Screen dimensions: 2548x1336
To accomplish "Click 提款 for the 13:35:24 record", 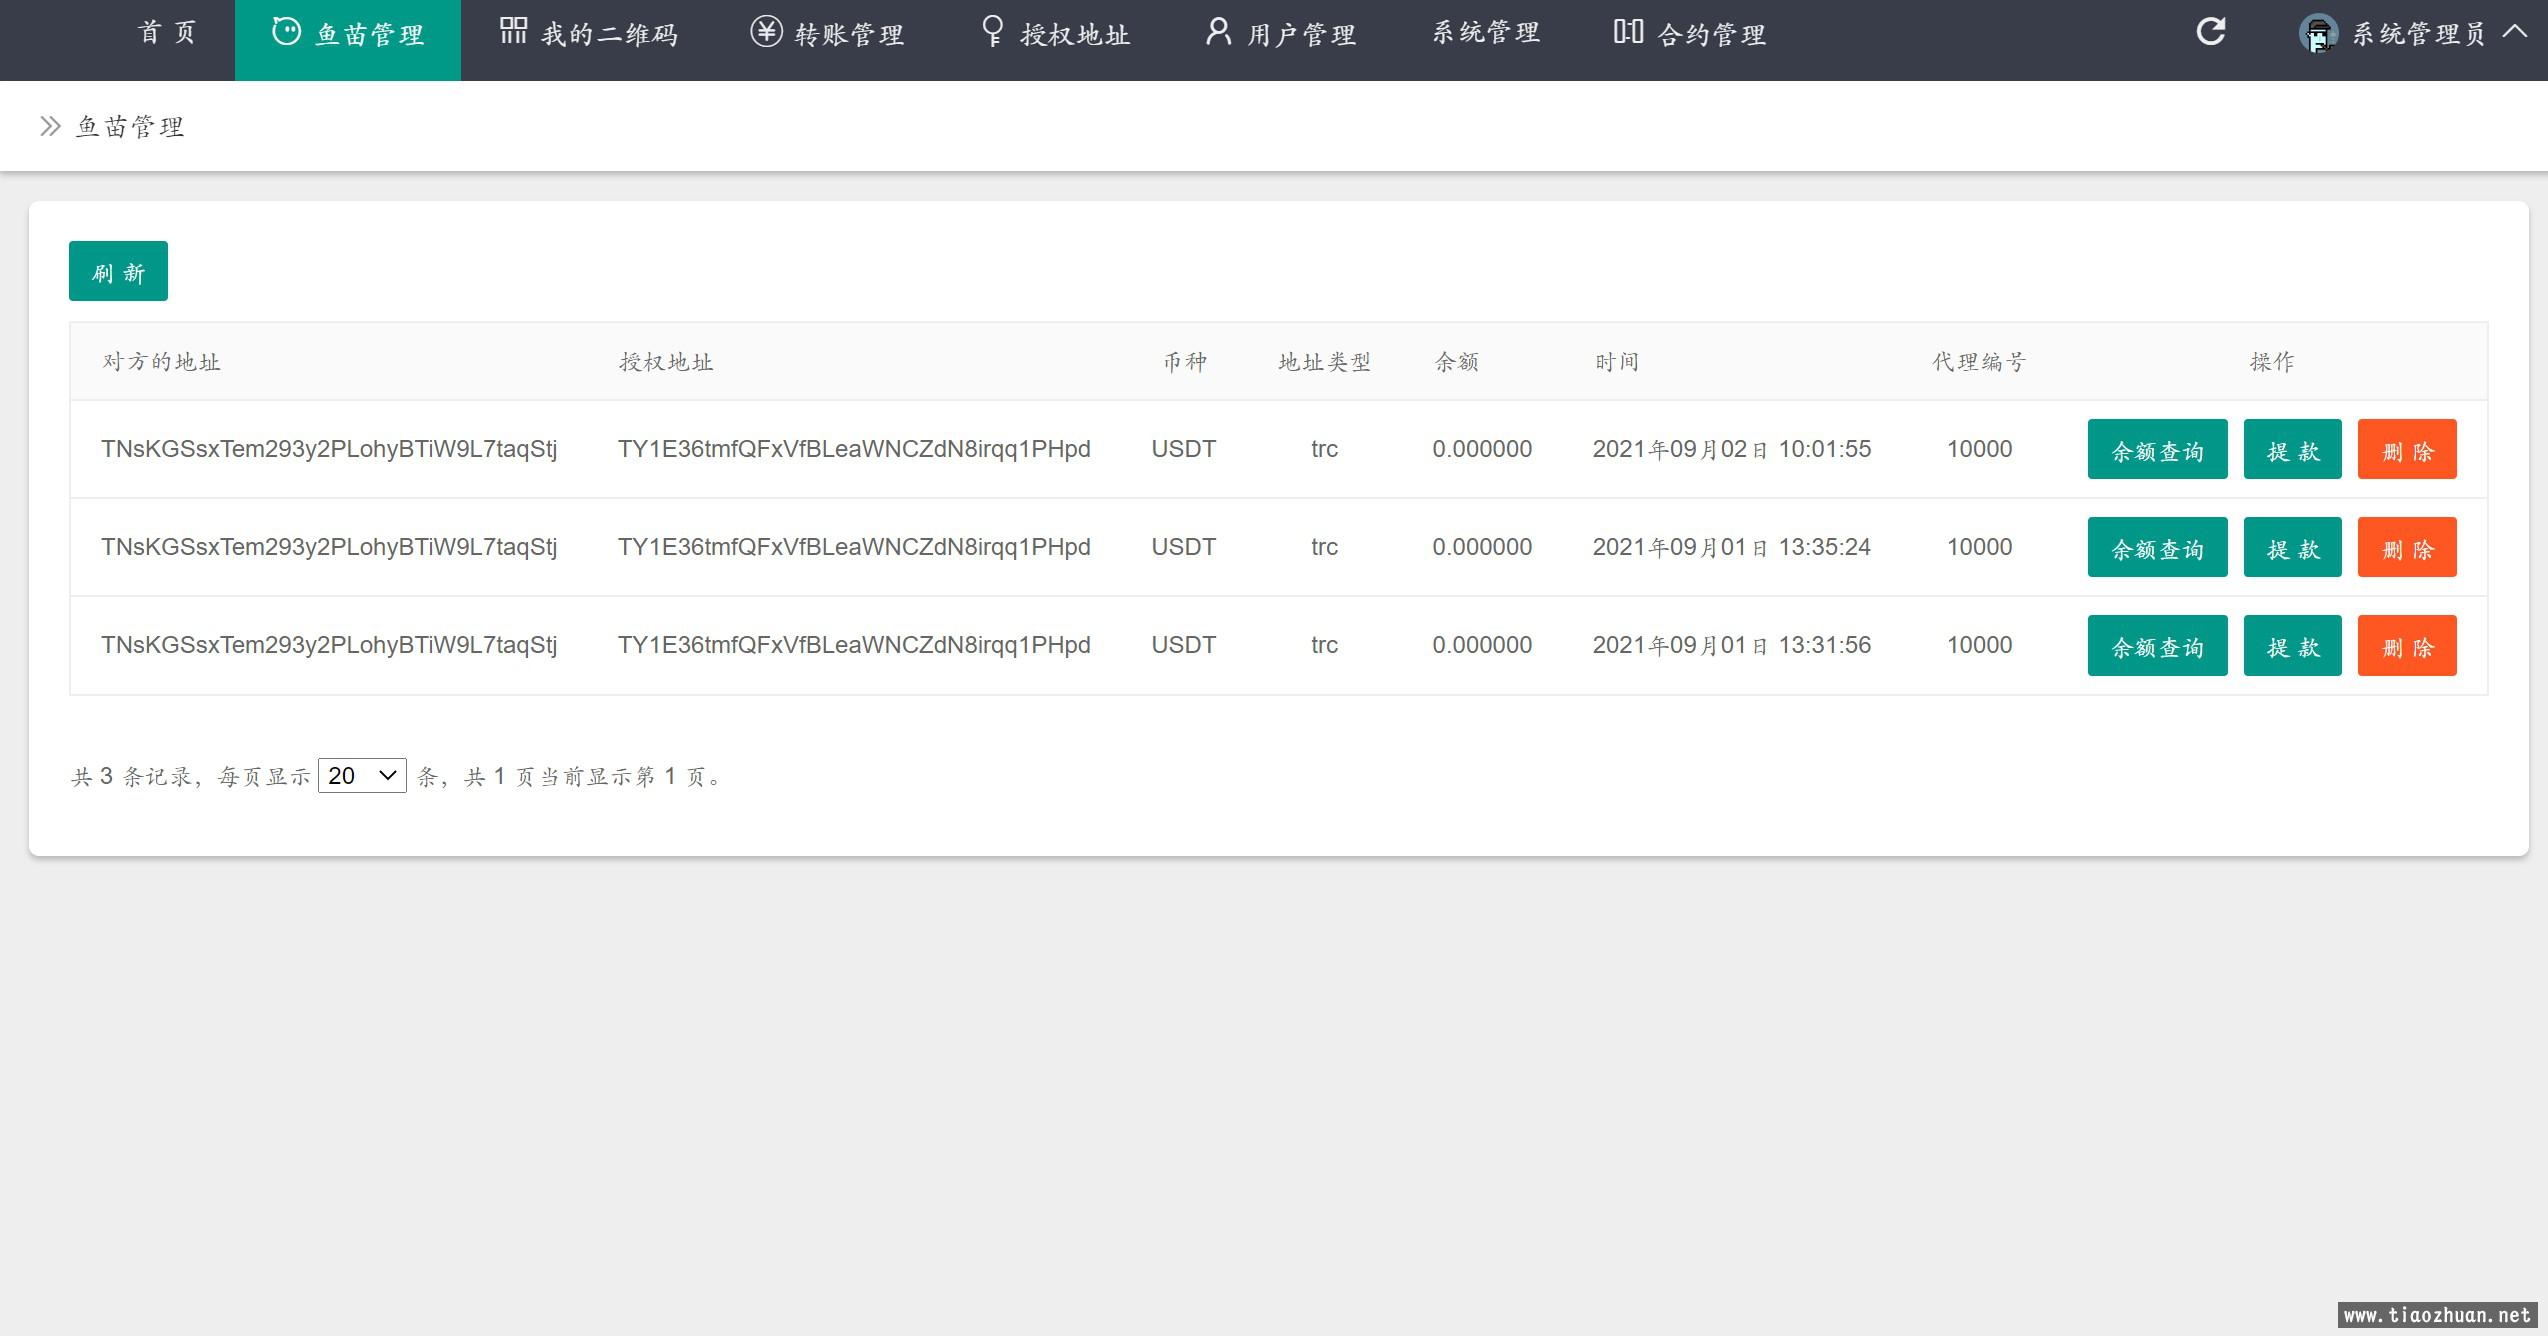I will tap(2292, 548).
